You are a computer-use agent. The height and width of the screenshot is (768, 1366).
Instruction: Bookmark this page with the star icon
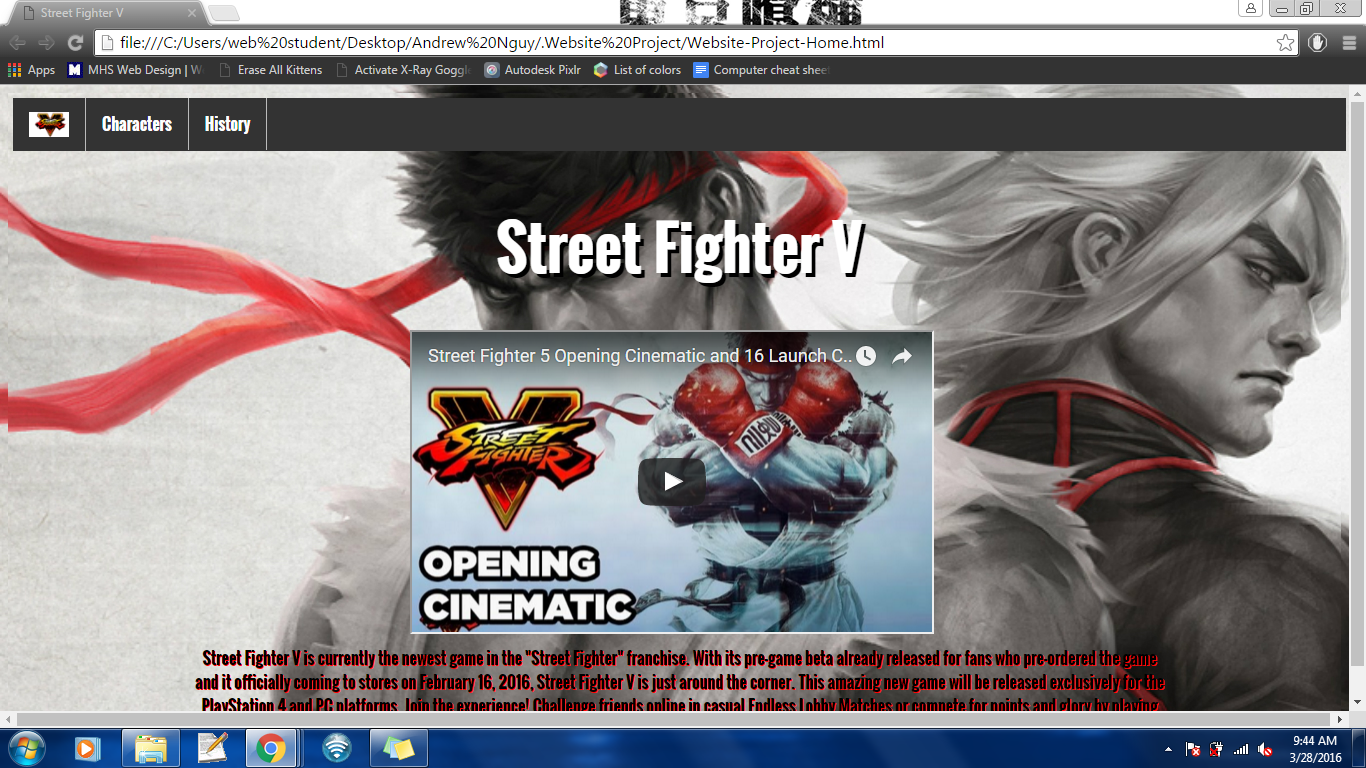pos(1285,43)
